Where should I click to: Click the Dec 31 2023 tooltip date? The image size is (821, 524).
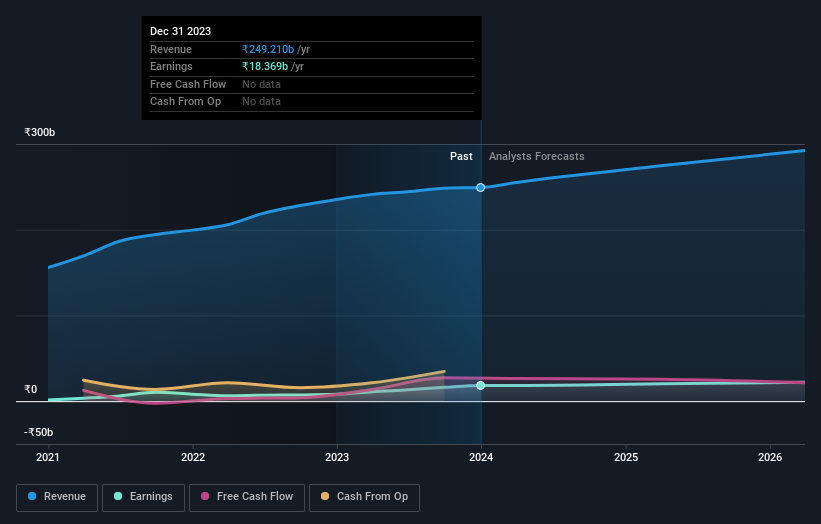pyautogui.click(x=180, y=31)
